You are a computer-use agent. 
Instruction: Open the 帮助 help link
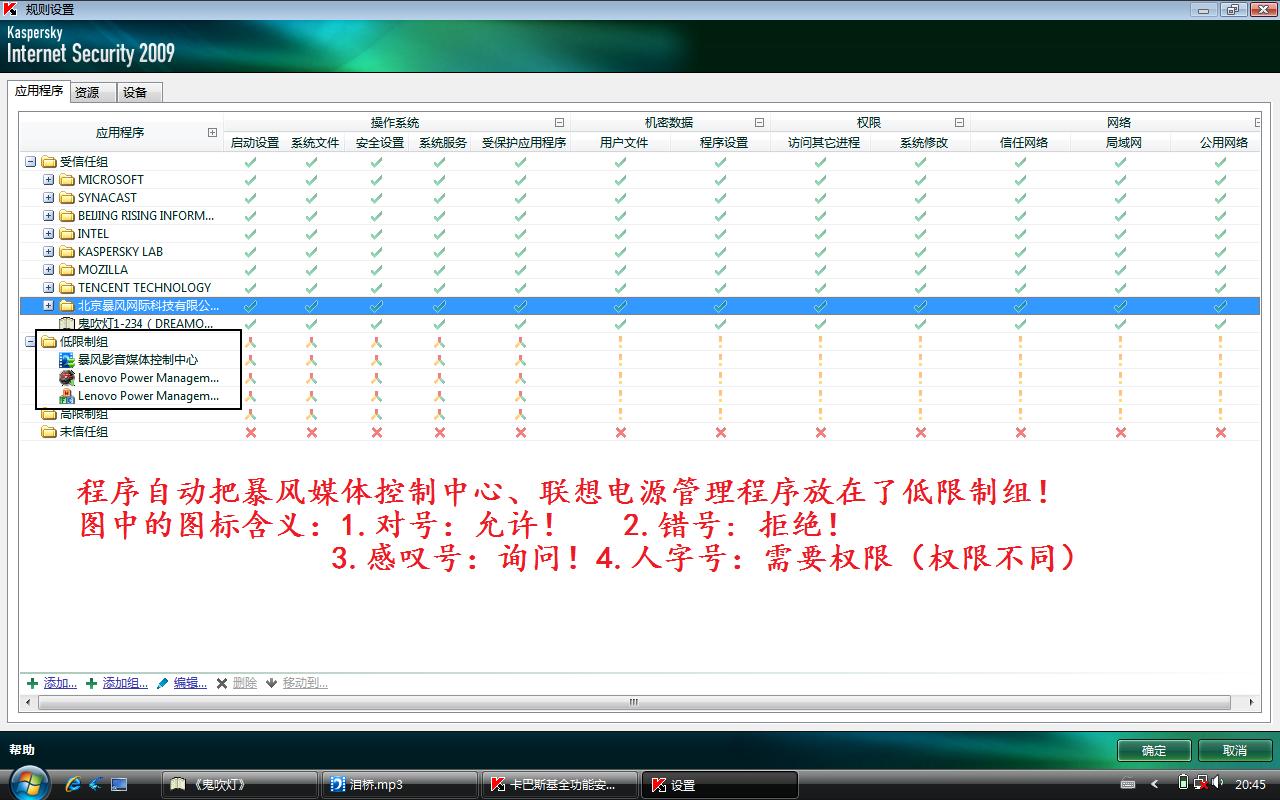[22, 750]
